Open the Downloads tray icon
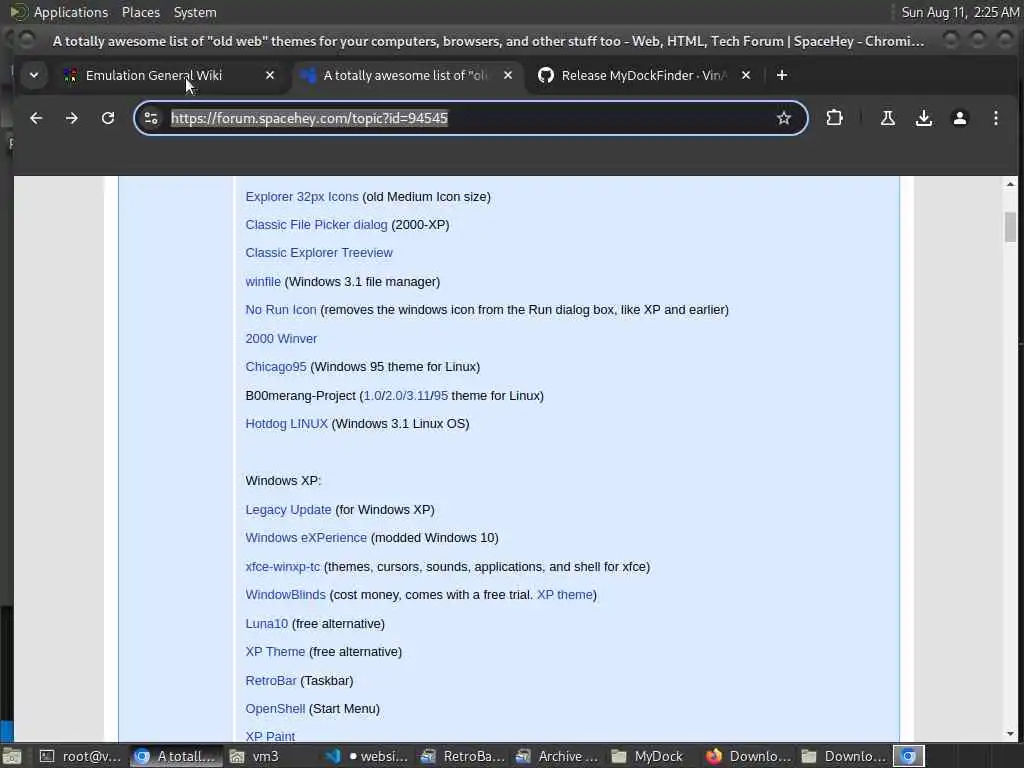The width and height of the screenshot is (1024, 768). coord(923,118)
